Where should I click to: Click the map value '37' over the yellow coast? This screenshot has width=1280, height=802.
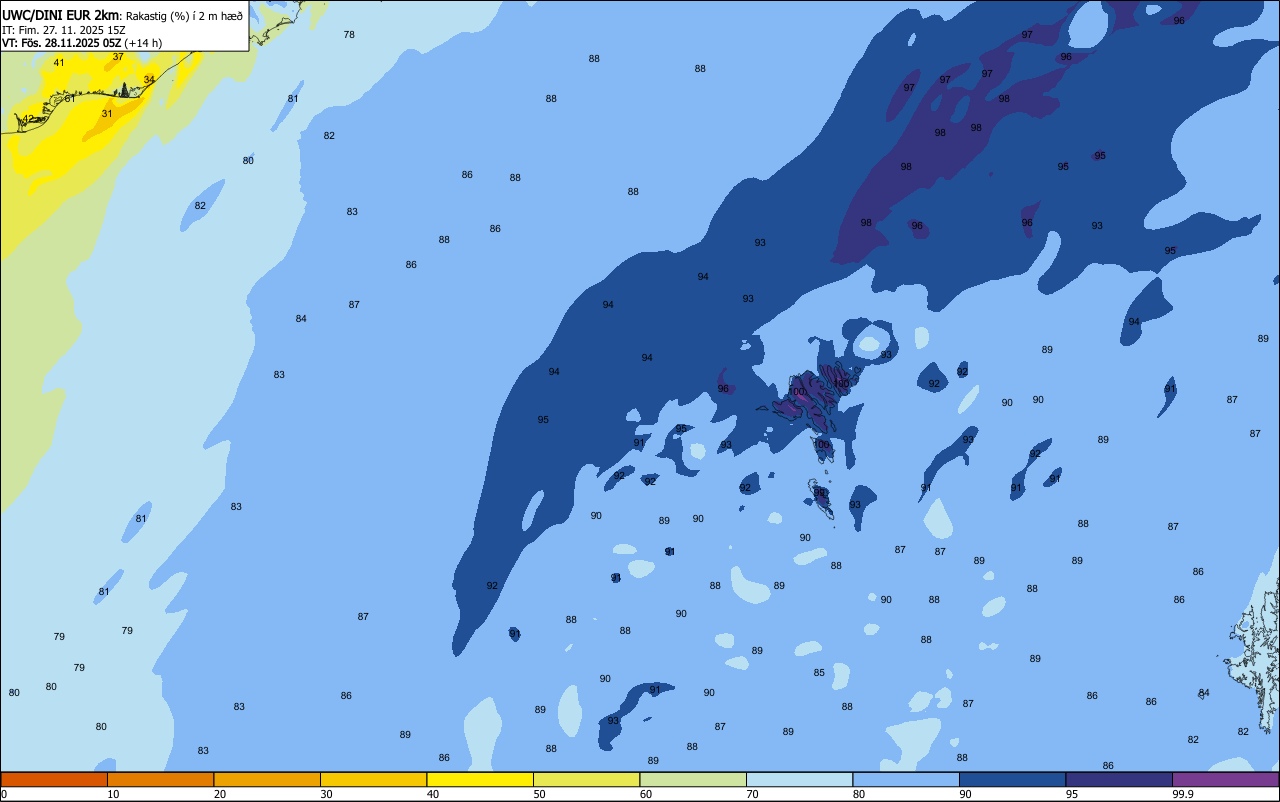click(x=118, y=57)
